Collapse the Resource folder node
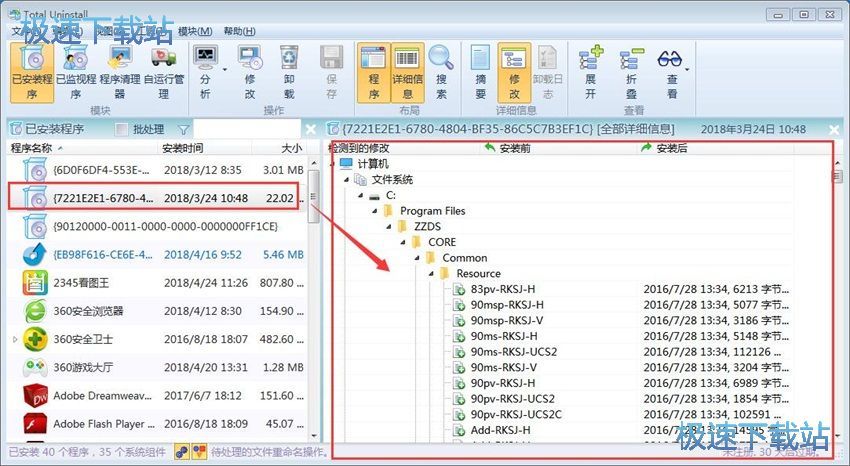The height and width of the screenshot is (466, 850). (431, 274)
